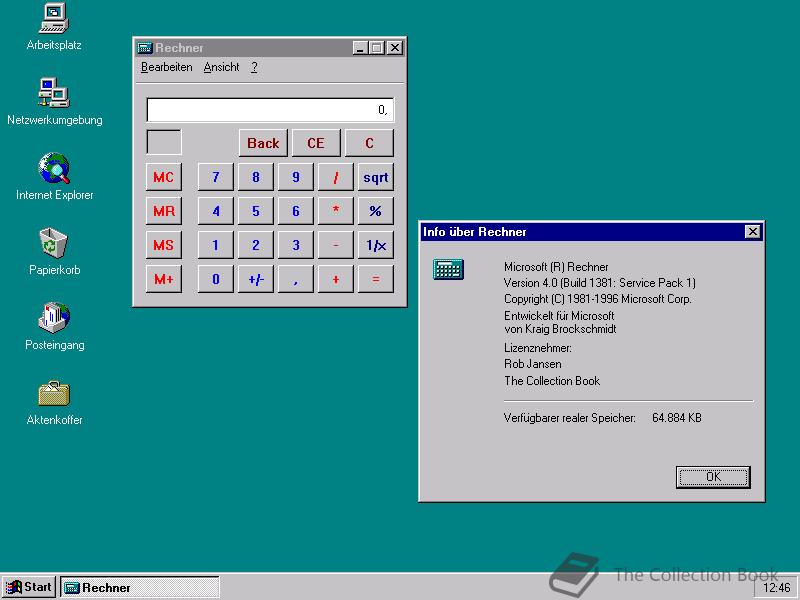Click the 'Rob Jansen' licensee text
Screen dimensions: 800x600
(x=533, y=364)
